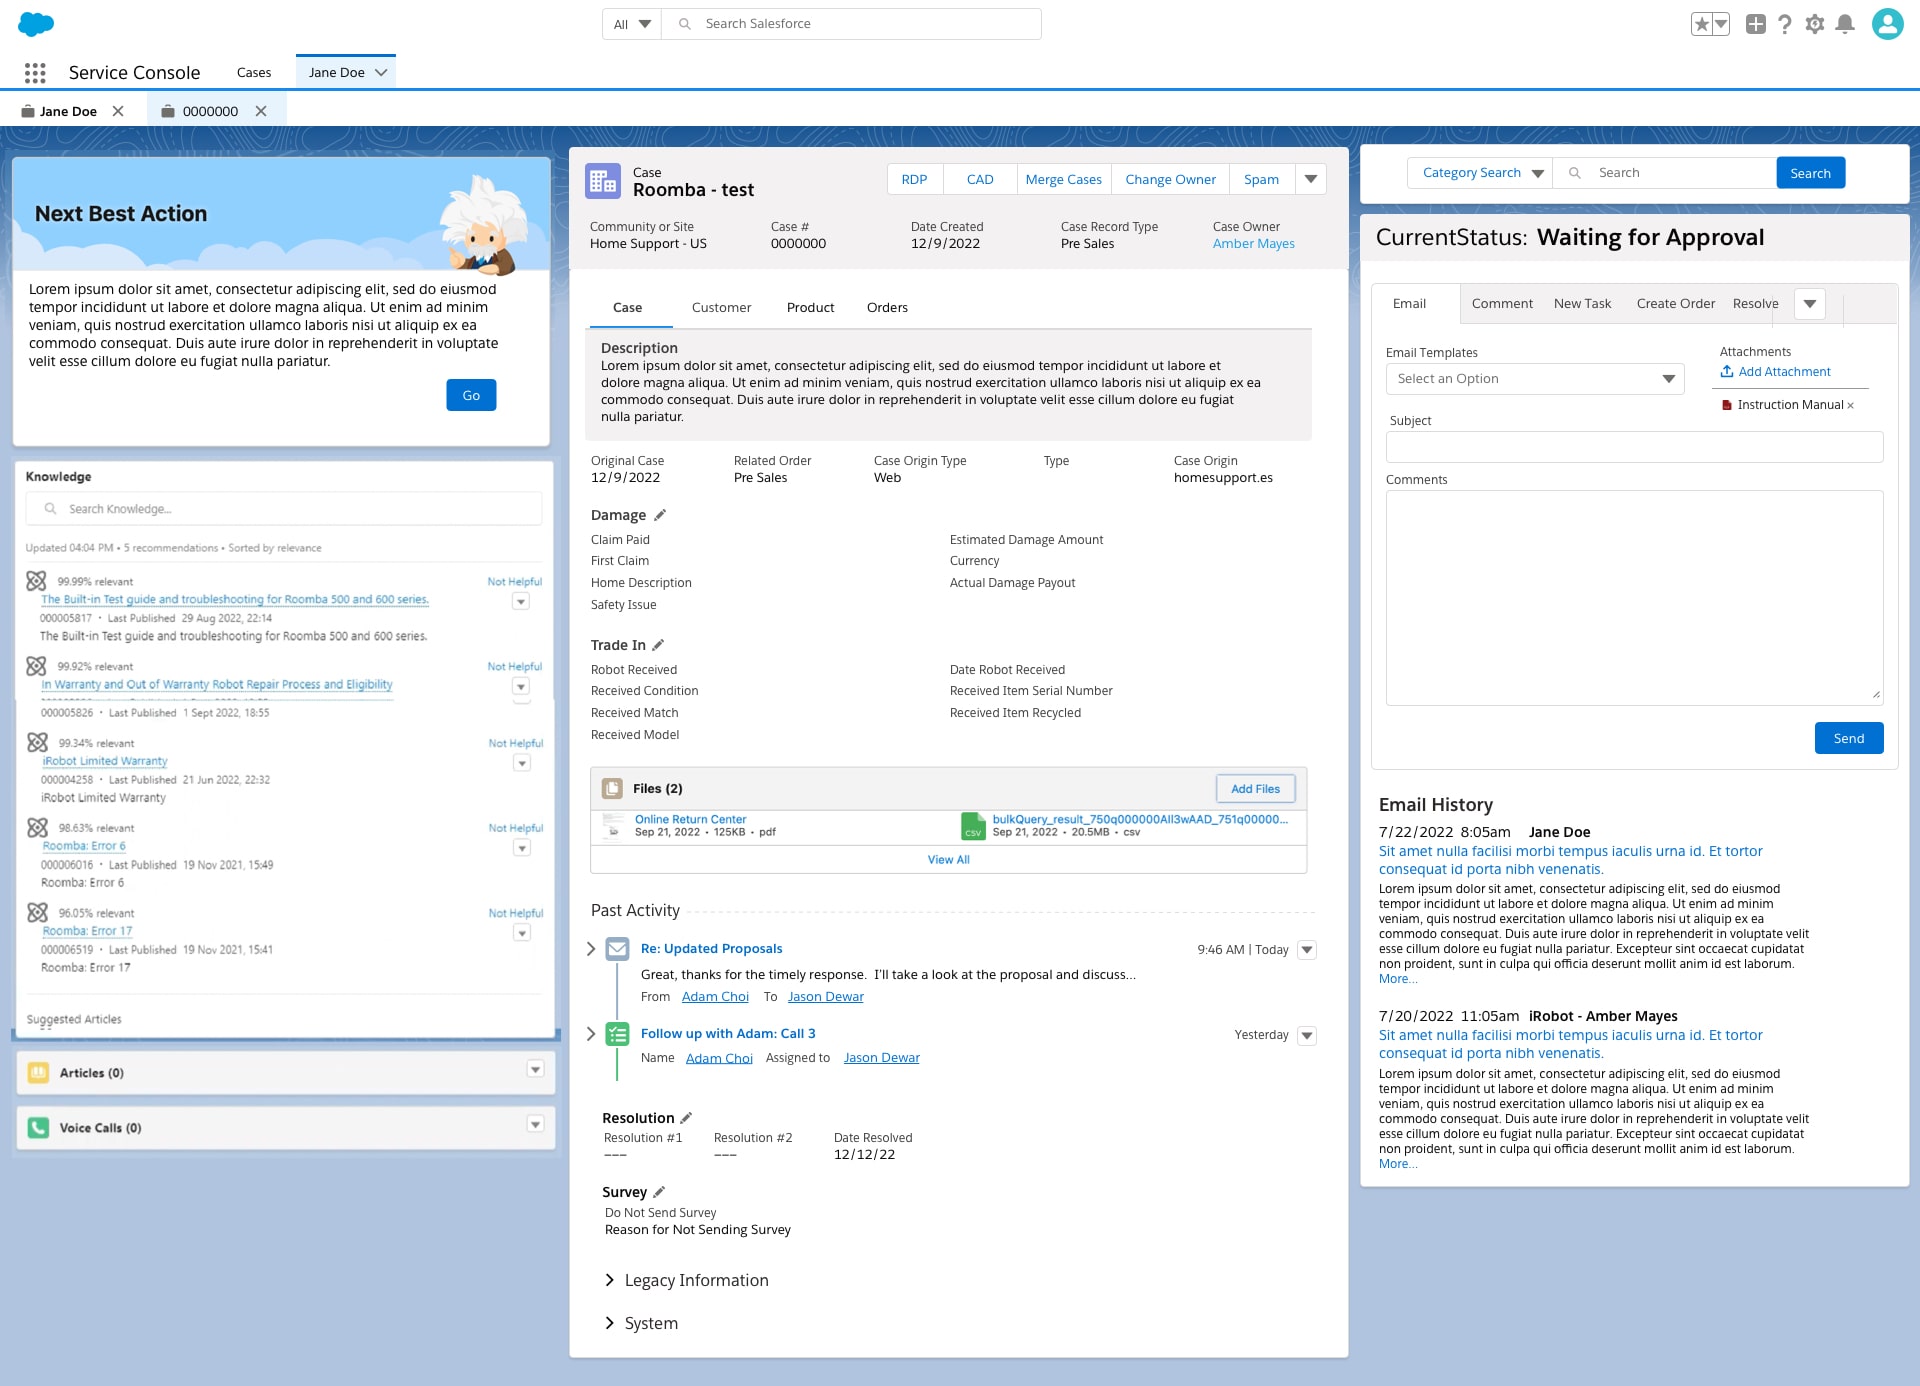Click the Follow up with Adam task icon

tap(618, 1035)
